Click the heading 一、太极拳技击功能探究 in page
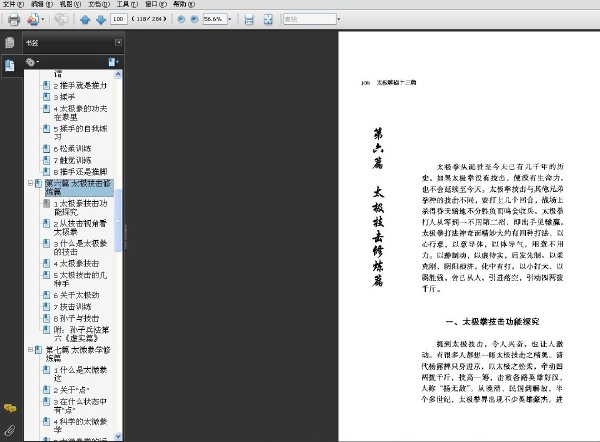Image resolution: width=600 pixels, height=442 pixels. tap(492, 321)
